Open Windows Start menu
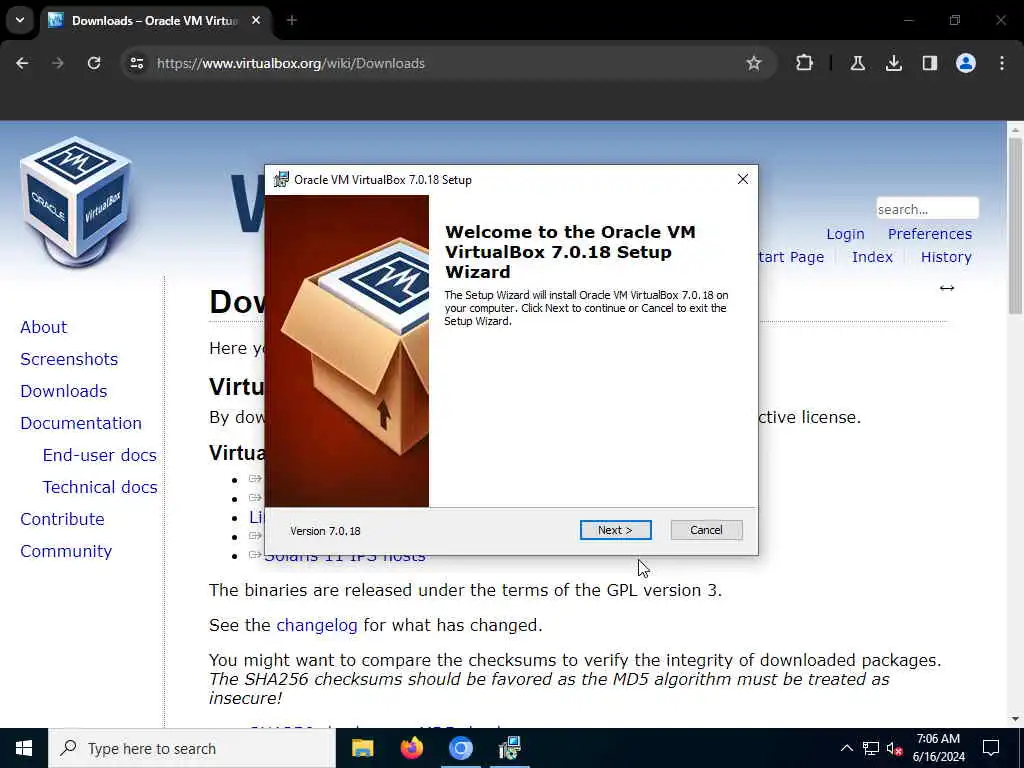The image size is (1024, 768). tap(24, 748)
